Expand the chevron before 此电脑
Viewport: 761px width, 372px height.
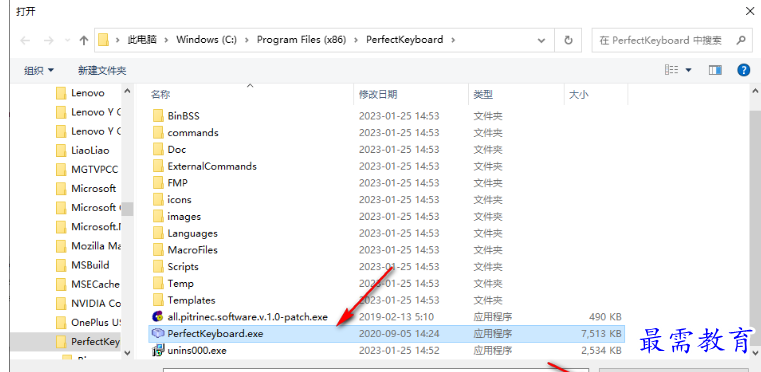coord(117,40)
